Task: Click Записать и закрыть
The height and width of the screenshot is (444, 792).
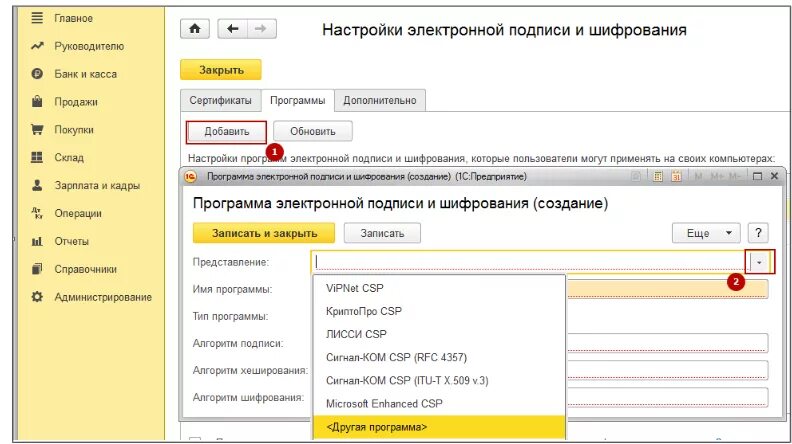Action: [264, 233]
